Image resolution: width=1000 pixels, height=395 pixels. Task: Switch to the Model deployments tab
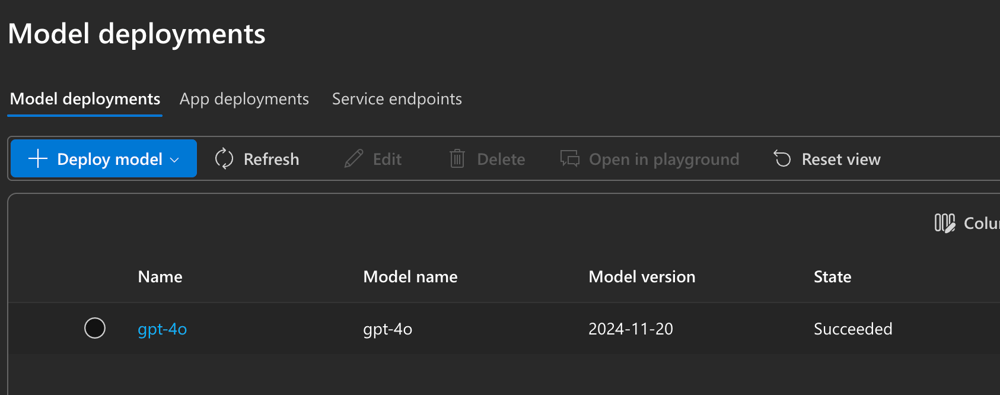pyautogui.click(x=85, y=99)
